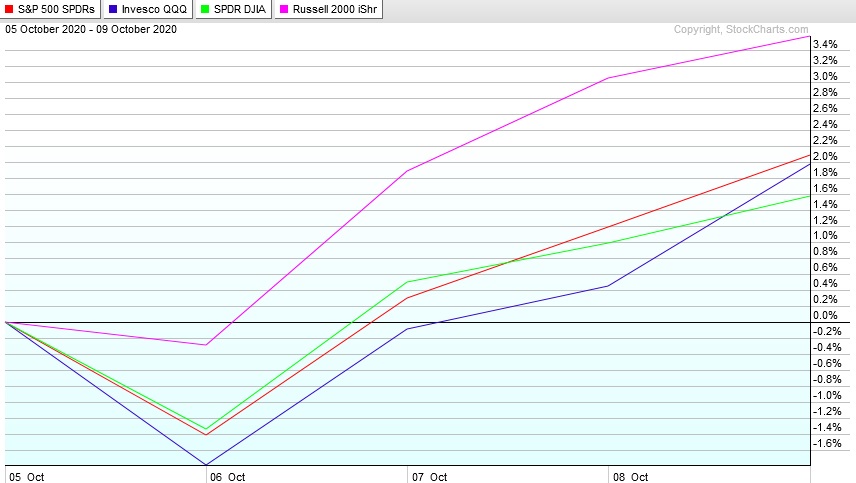Click the 3.4% y-axis label

(825, 44)
